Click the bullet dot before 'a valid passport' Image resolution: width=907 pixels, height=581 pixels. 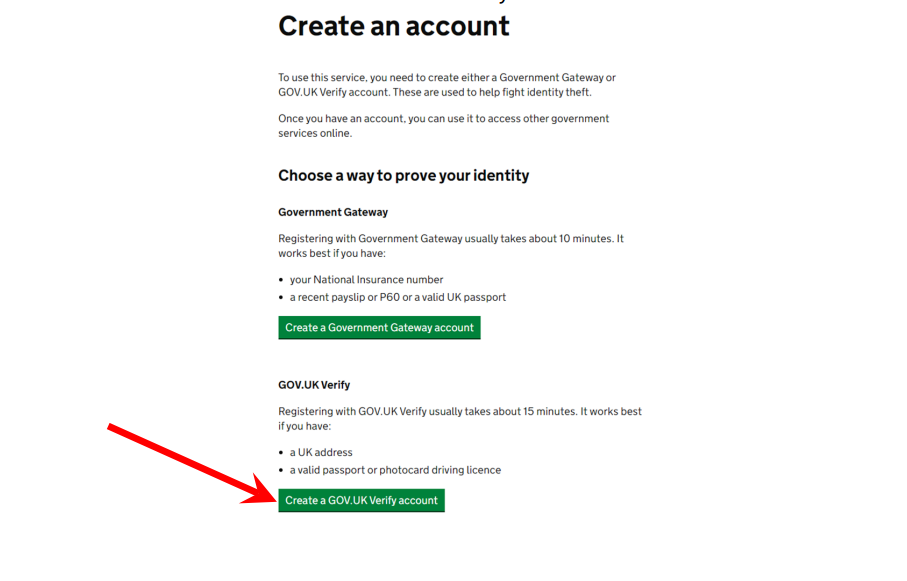point(282,471)
